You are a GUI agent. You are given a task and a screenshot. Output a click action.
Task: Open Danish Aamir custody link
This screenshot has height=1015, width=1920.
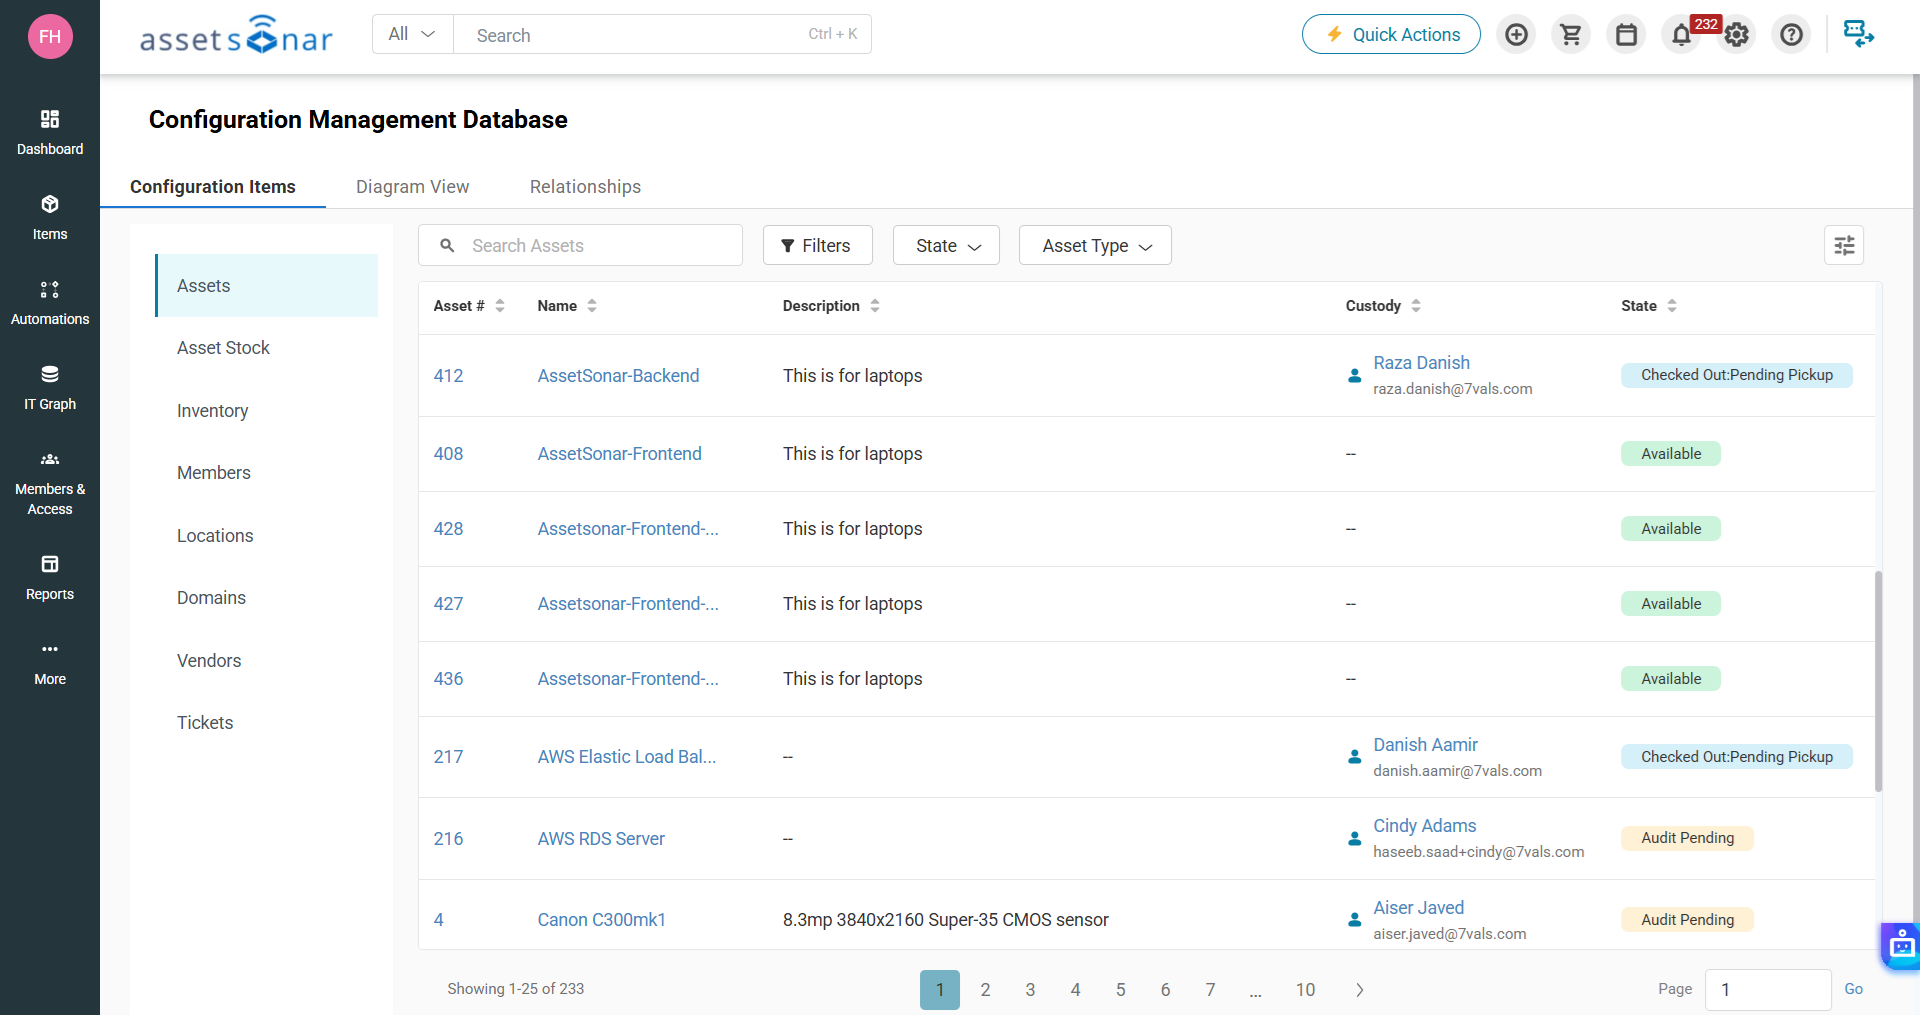point(1425,745)
